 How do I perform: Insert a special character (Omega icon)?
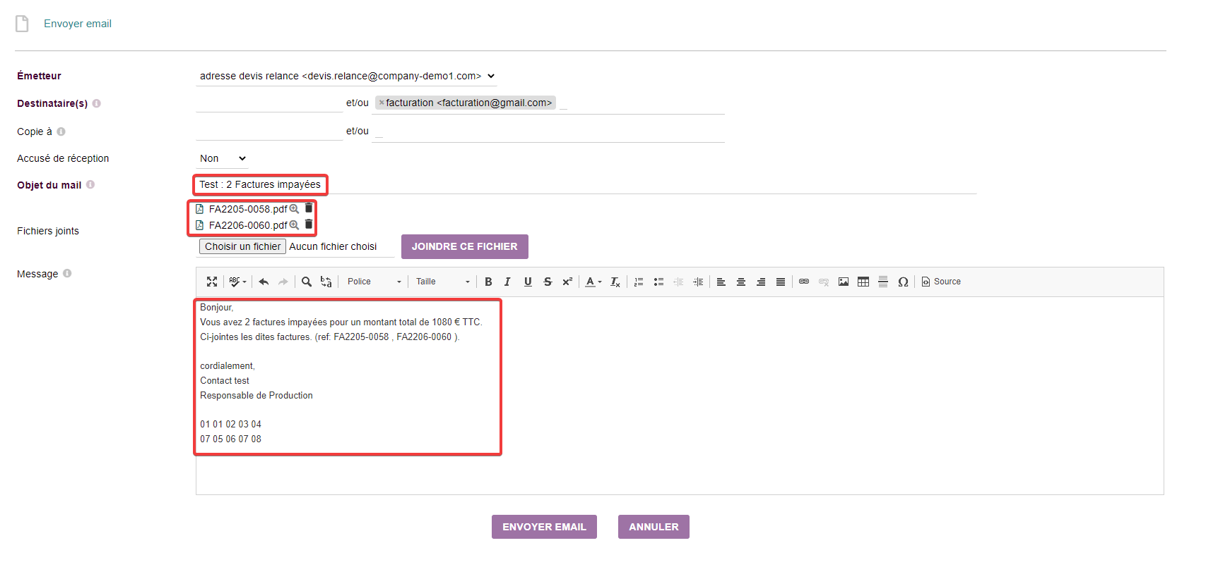click(903, 282)
